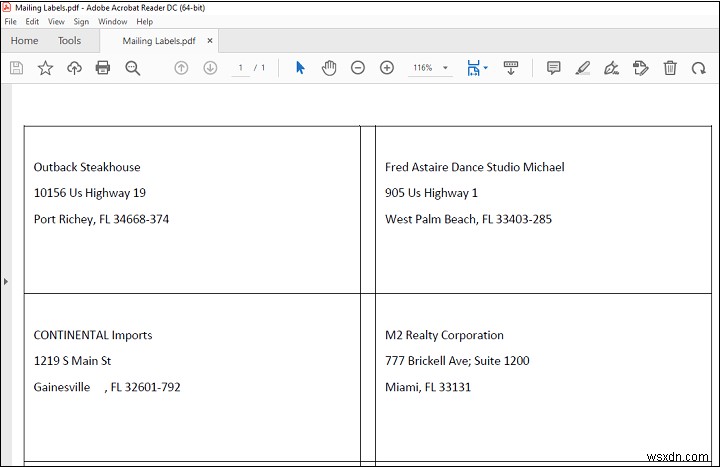Zoom out with the minus icon
Image resolution: width=720 pixels, height=467 pixels.
(x=358, y=68)
